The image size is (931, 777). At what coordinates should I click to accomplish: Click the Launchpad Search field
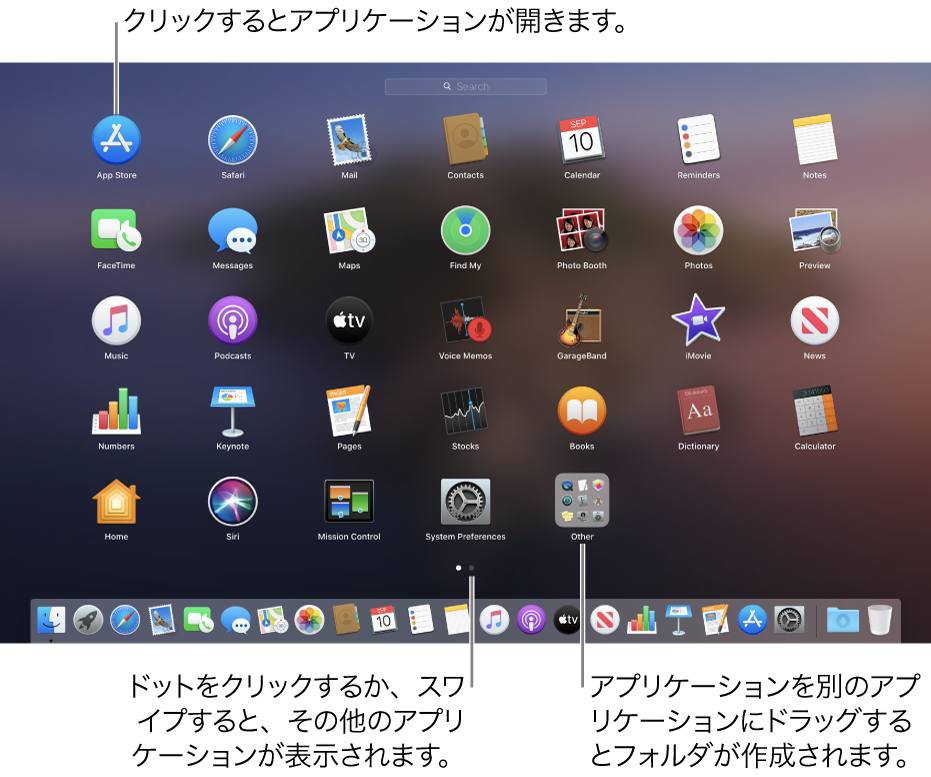[x=466, y=86]
